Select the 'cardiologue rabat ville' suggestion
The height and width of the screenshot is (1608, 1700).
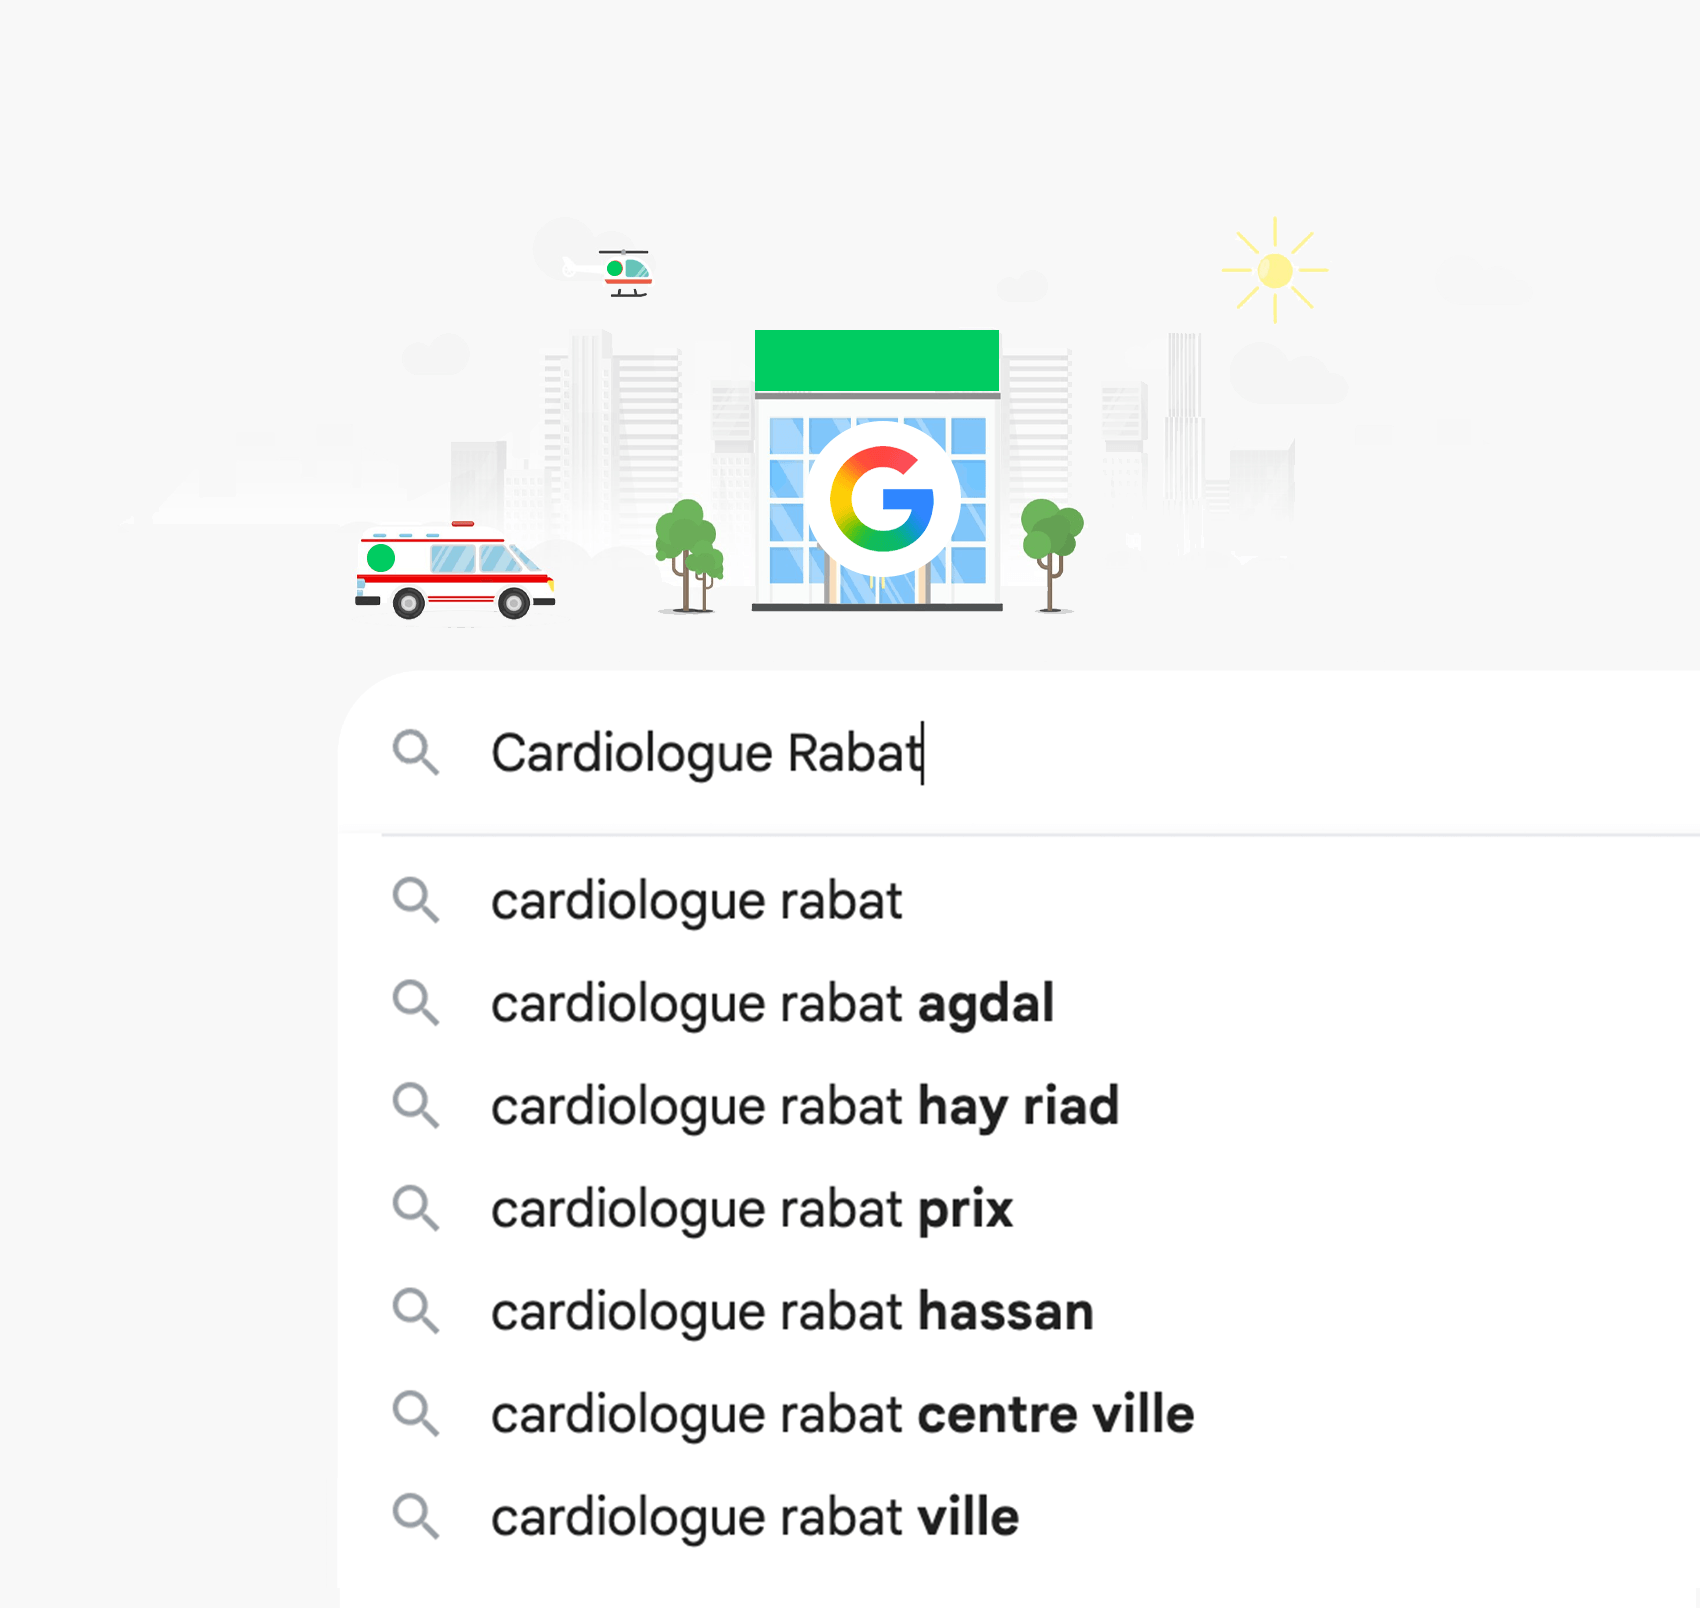coord(754,1516)
